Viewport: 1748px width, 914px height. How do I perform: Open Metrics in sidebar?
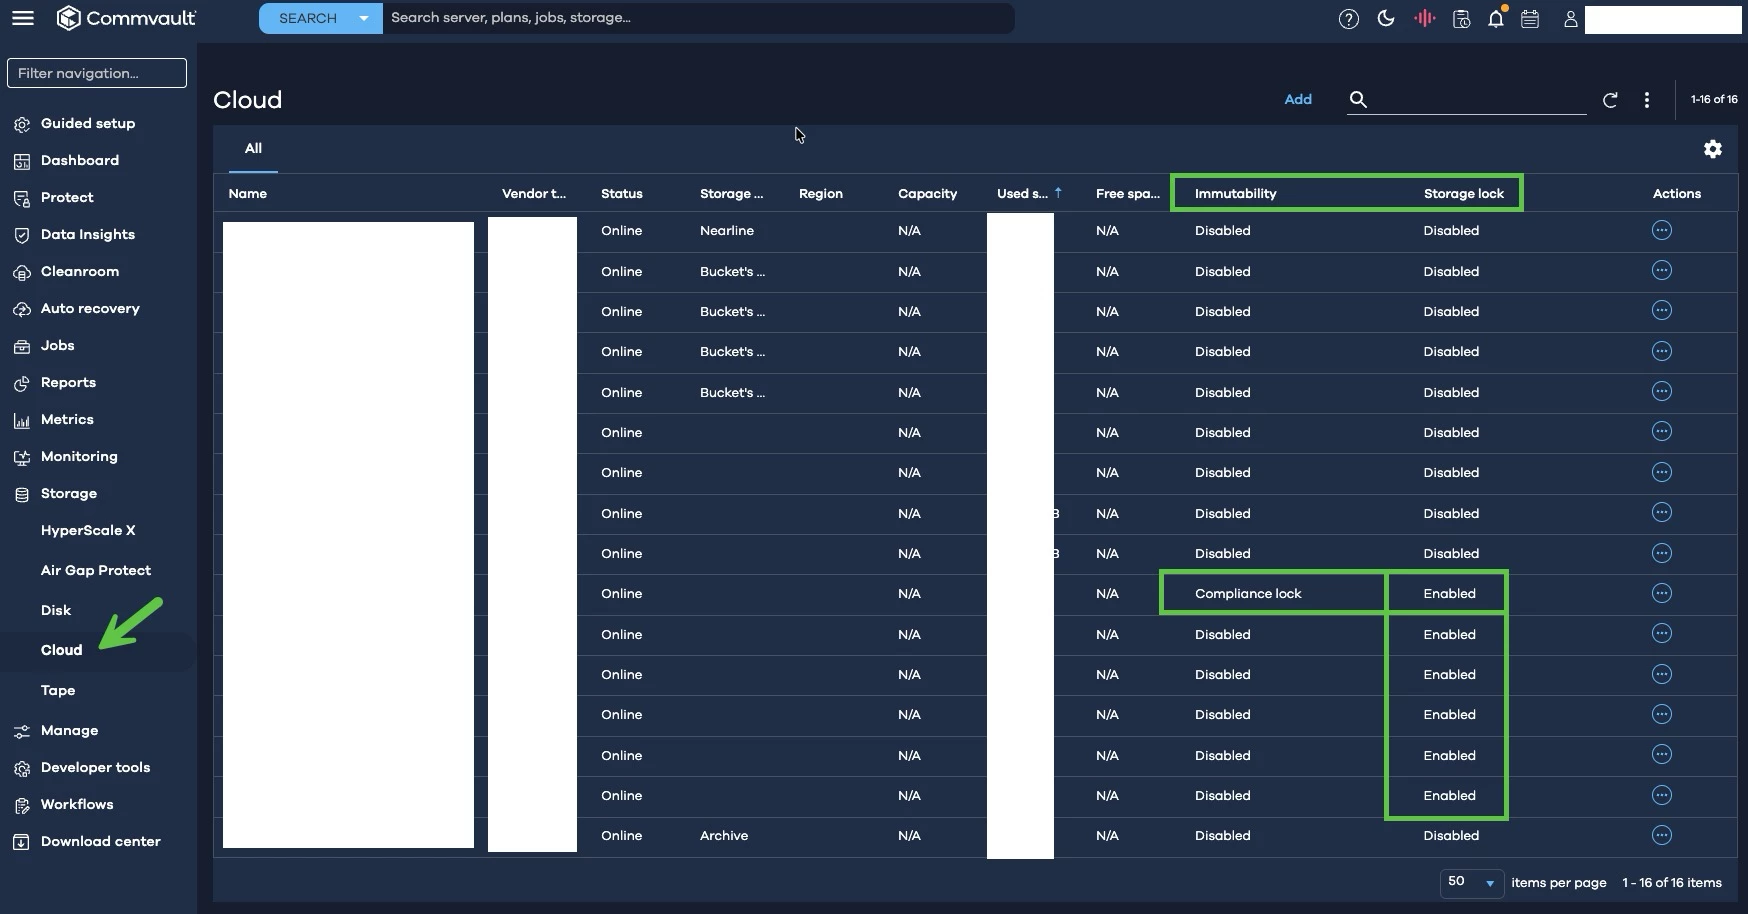[x=67, y=420]
